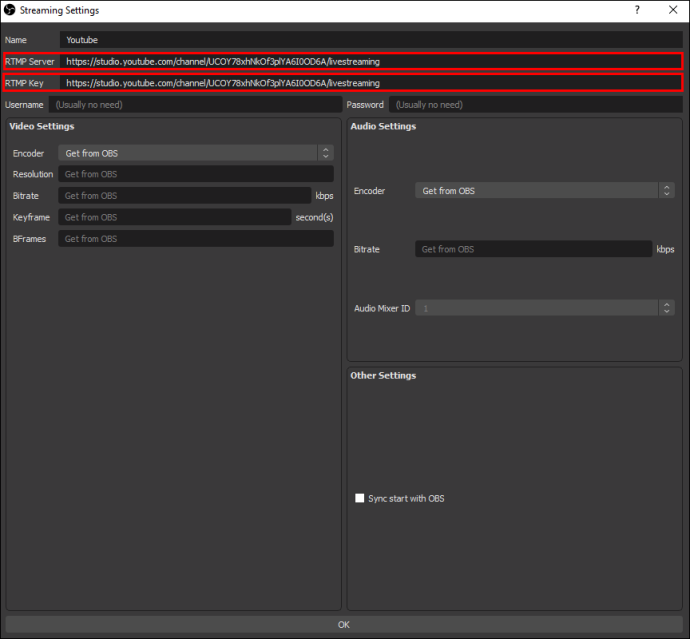690x639 pixels.
Task: Click the Audio Mixer ID spinner box
Action: [545, 308]
